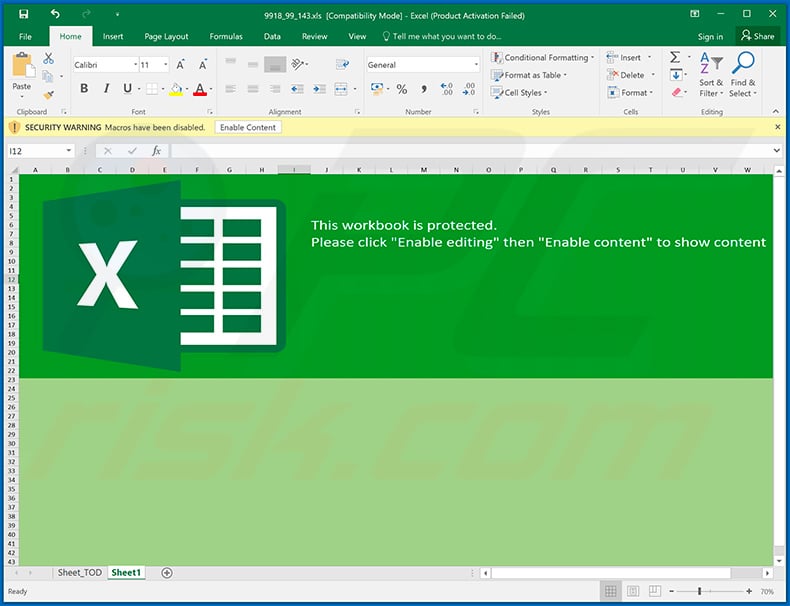Screen dimensions: 790x606
Task: Click Delete cells button
Action: tap(631, 75)
